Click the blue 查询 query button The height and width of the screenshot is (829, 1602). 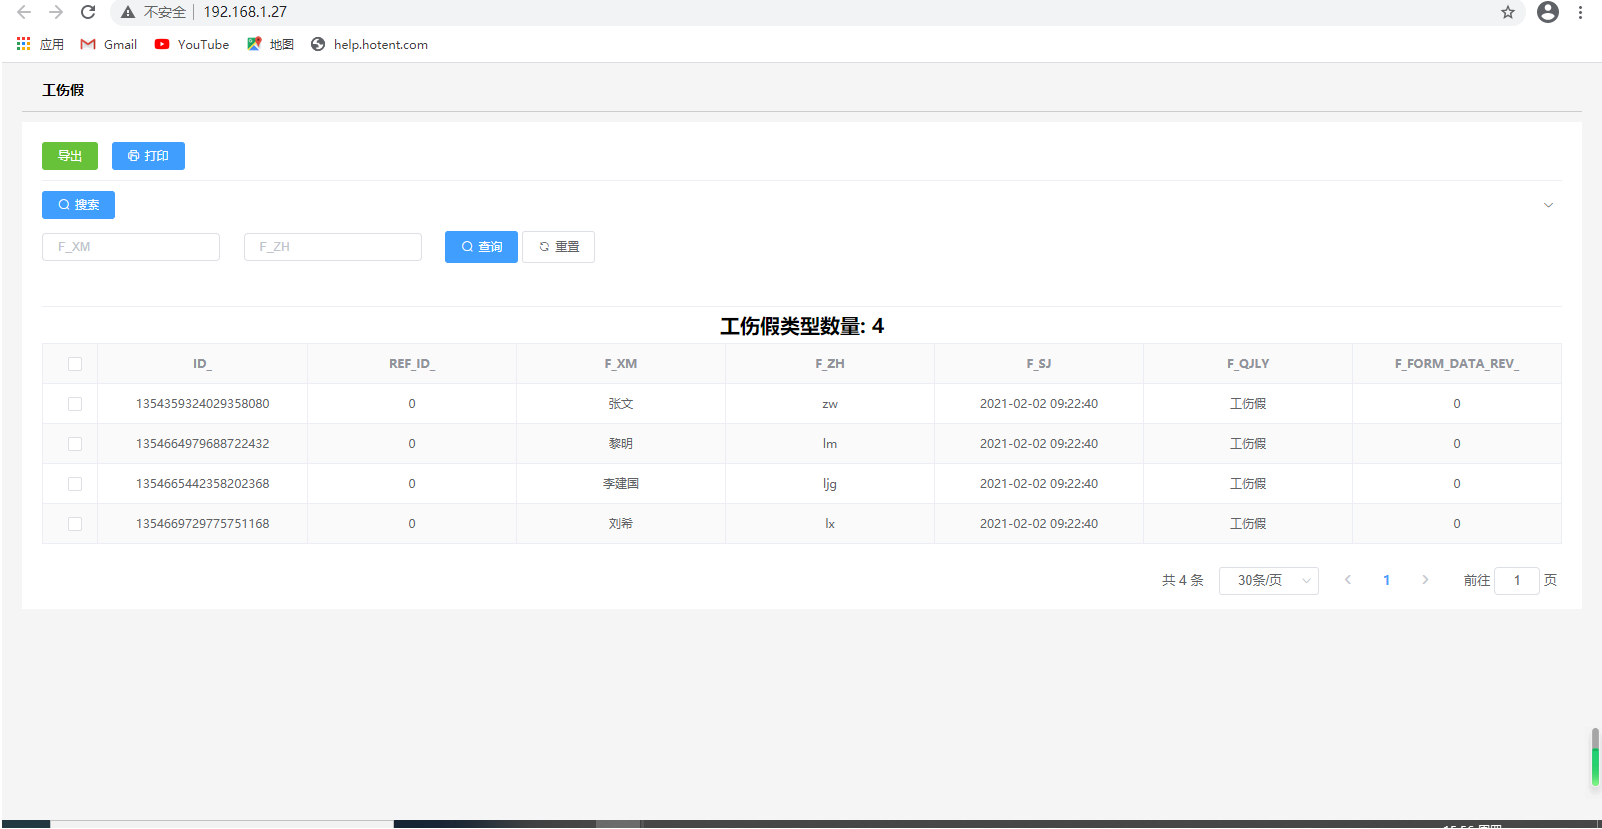tap(481, 247)
